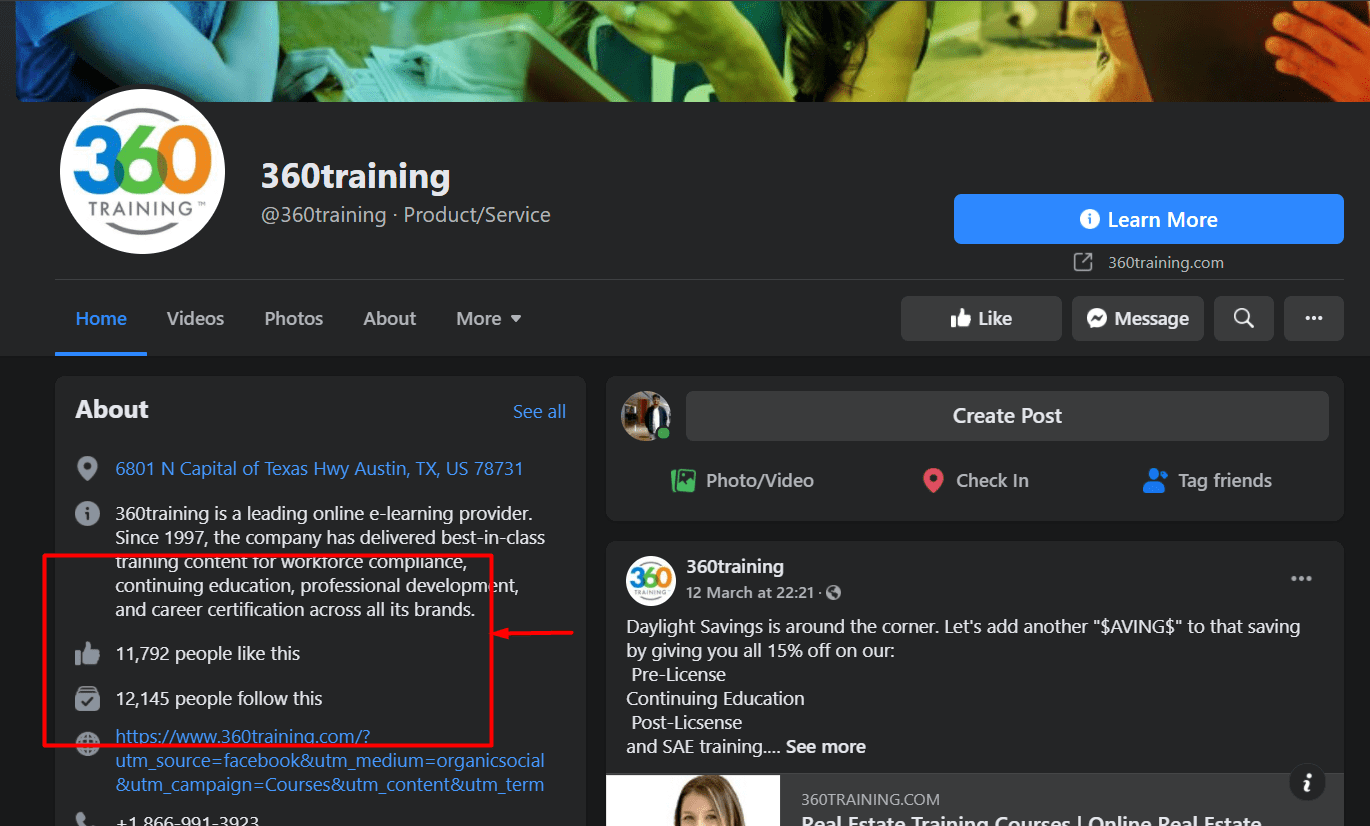This screenshot has height=826, width=1370.
Task: Open the 360training post author name
Action: tap(735, 567)
